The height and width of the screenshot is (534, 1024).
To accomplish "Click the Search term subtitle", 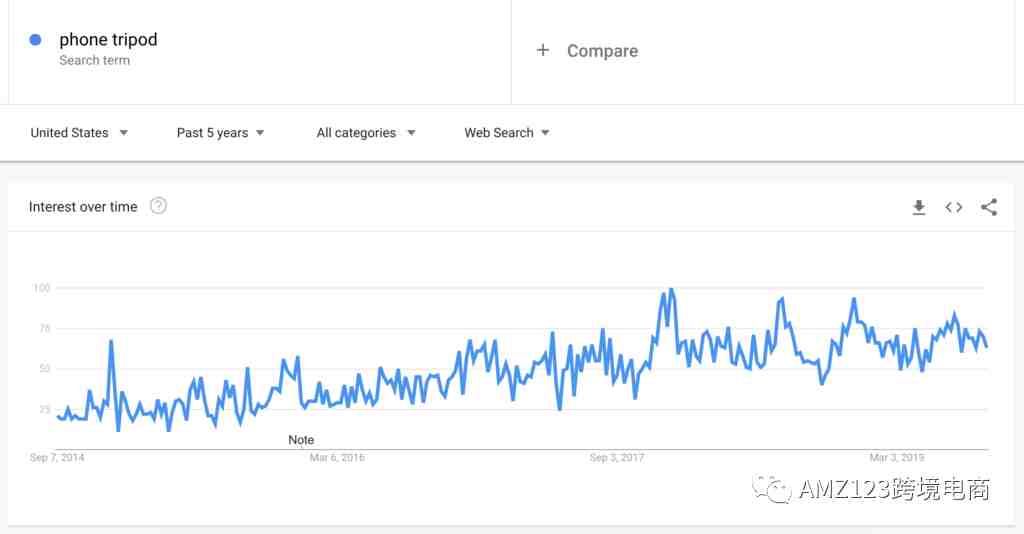I will 95,60.
